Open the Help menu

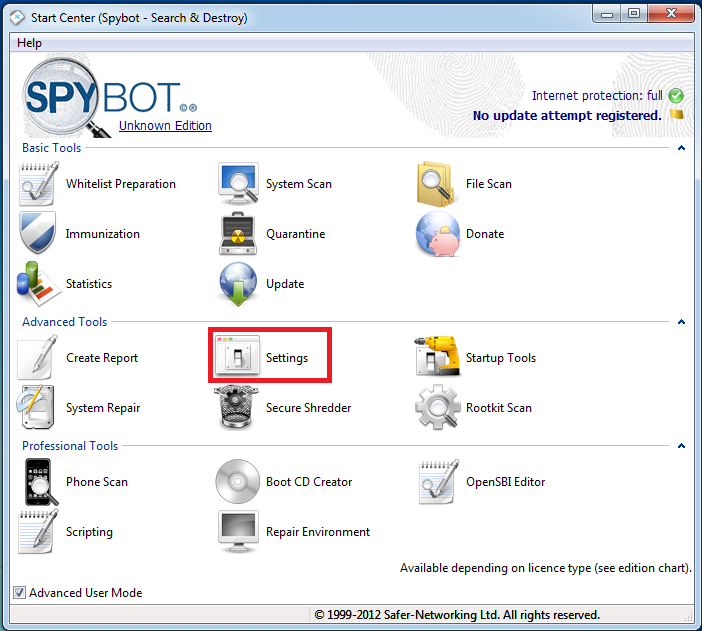click(30, 43)
